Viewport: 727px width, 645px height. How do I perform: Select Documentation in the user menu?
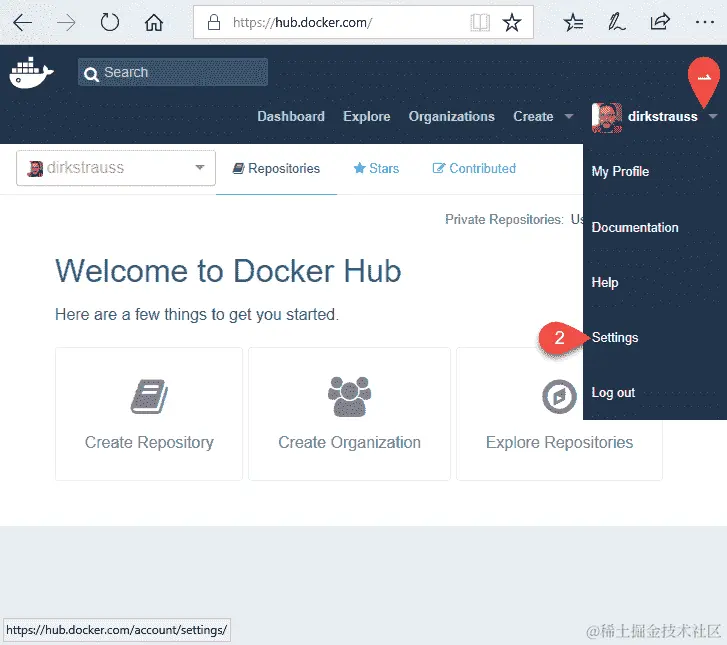[x=635, y=227]
